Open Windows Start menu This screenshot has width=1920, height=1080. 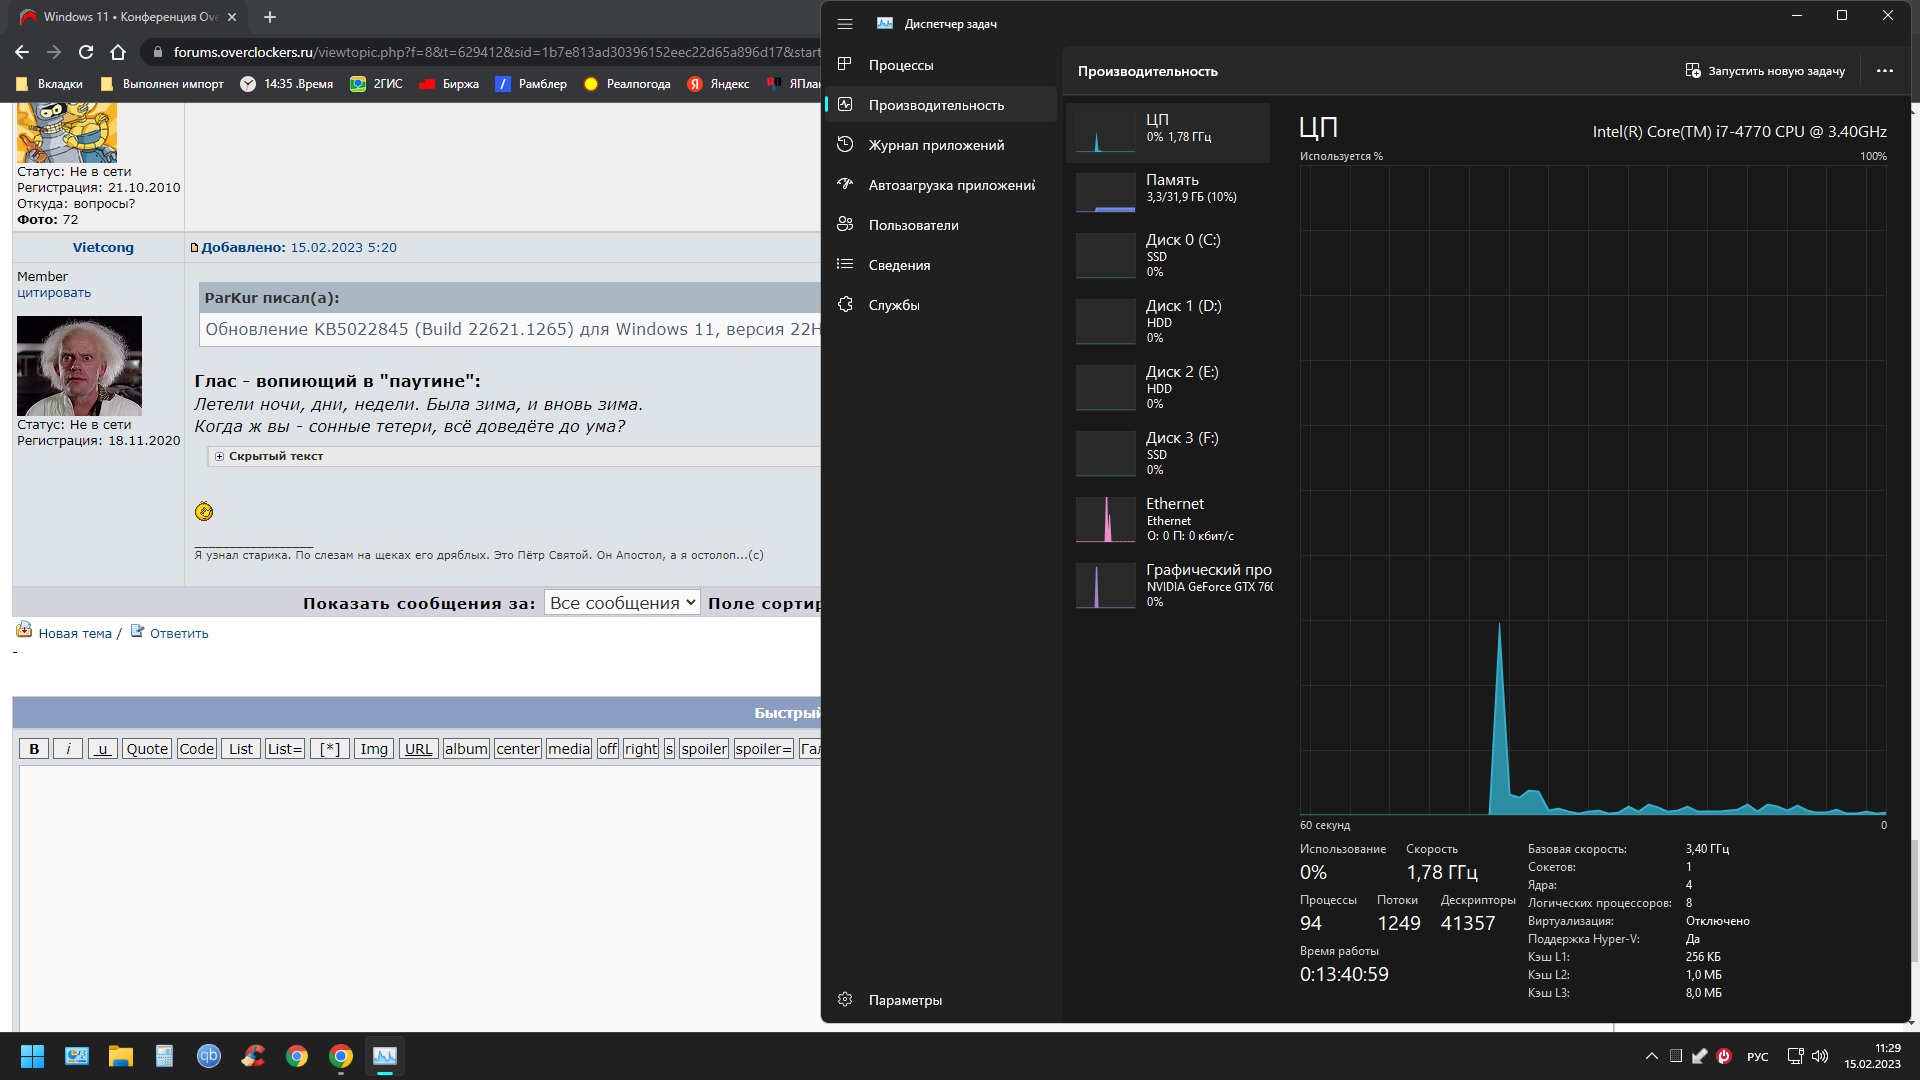pos(32,1056)
